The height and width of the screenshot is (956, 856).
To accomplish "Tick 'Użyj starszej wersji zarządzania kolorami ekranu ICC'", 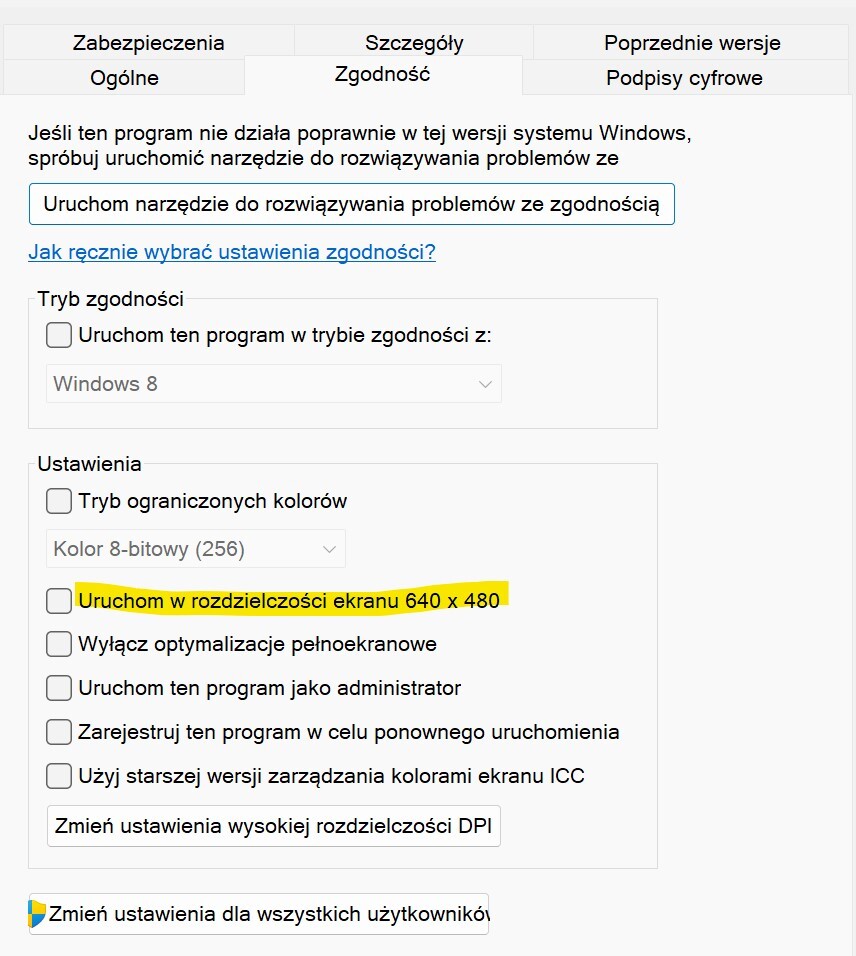I will pyautogui.click(x=59, y=775).
